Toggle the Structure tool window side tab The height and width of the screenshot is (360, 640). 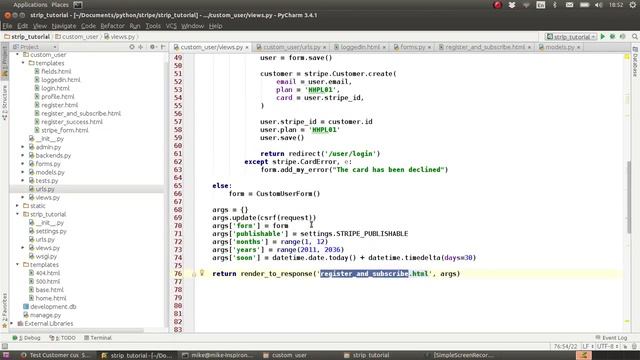coord(4,102)
